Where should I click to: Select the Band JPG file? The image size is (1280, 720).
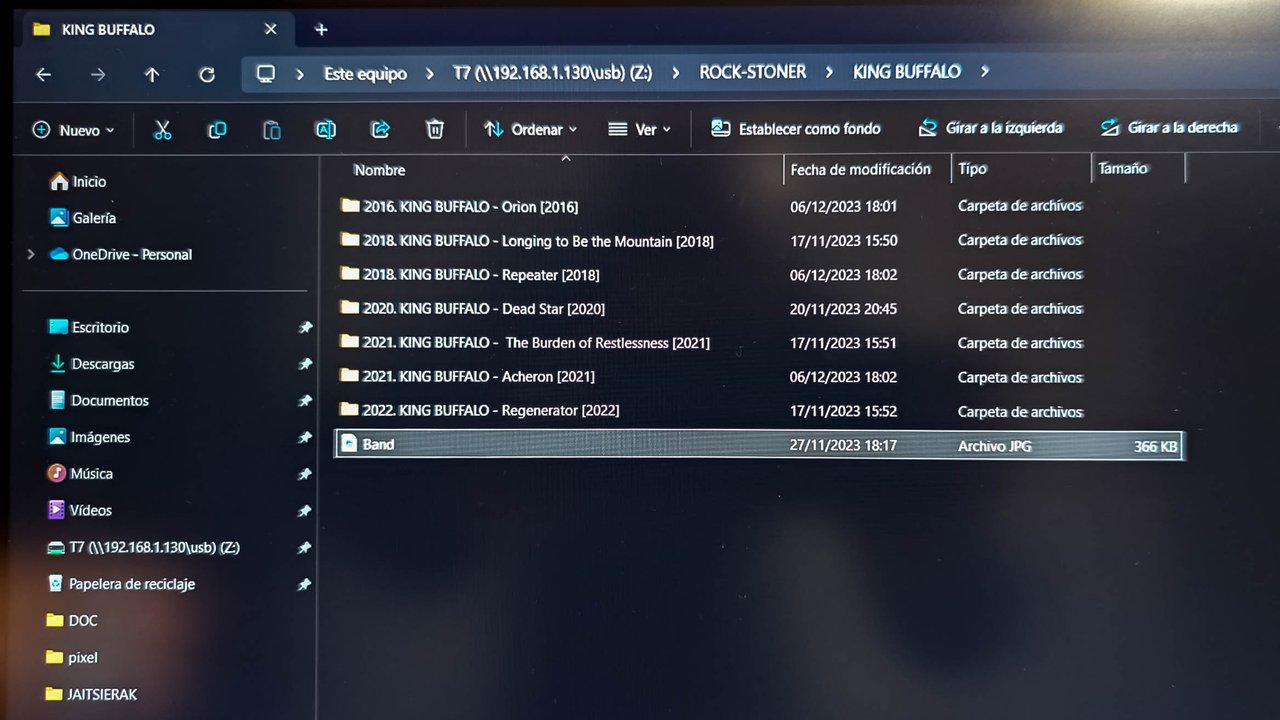758,445
